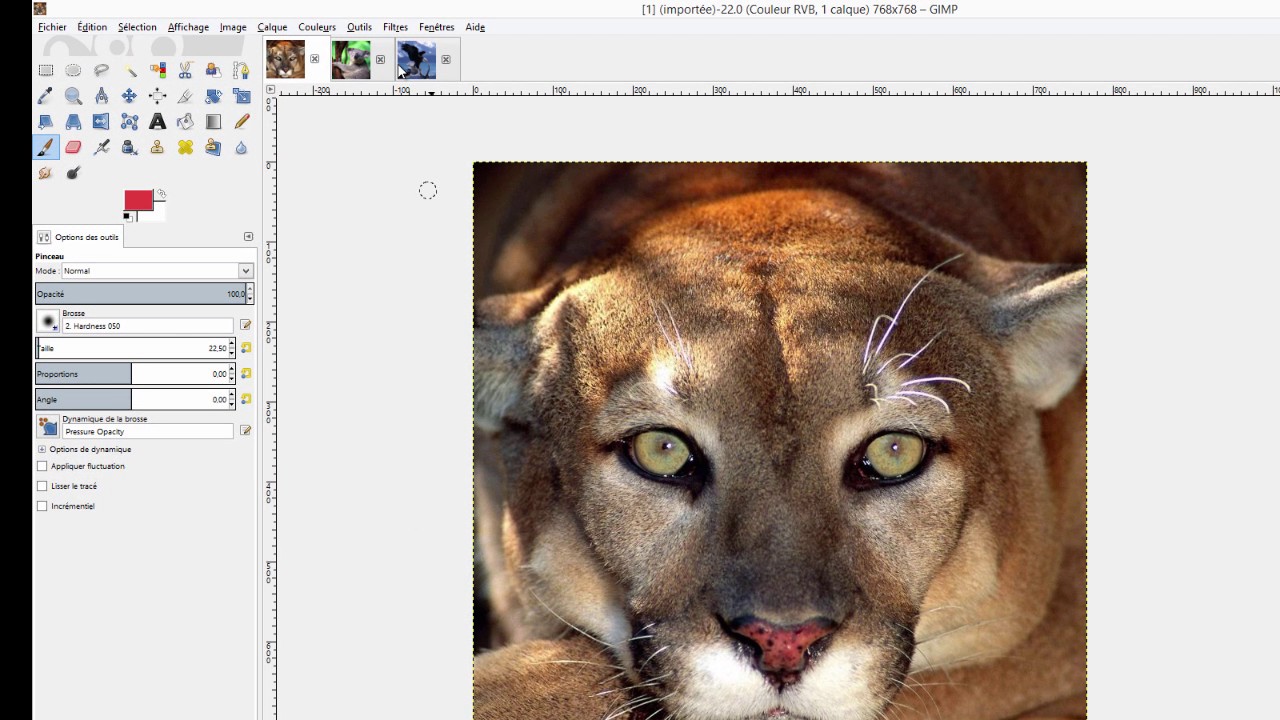The width and height of the screenshot is (1280, 720).
Task: Select the Ellipse Select tool
Action: tap(73, 70)
